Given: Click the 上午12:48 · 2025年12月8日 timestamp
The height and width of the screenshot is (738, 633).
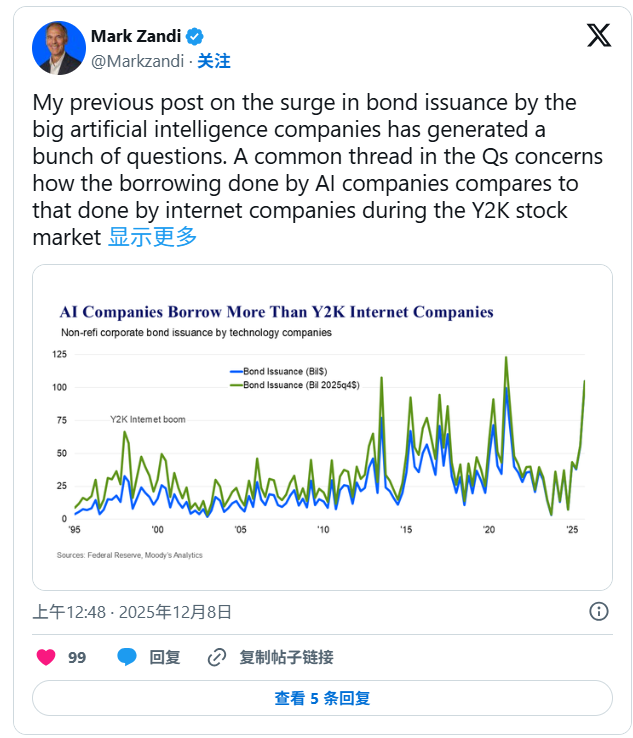Looking at the screenshot, I should point(133,611).
